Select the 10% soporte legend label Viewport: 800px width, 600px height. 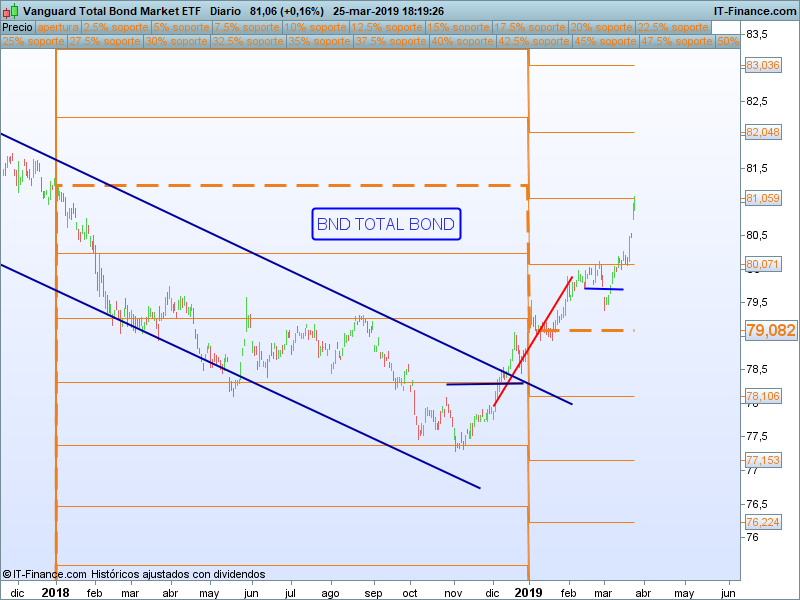click(x=316, y=27)
